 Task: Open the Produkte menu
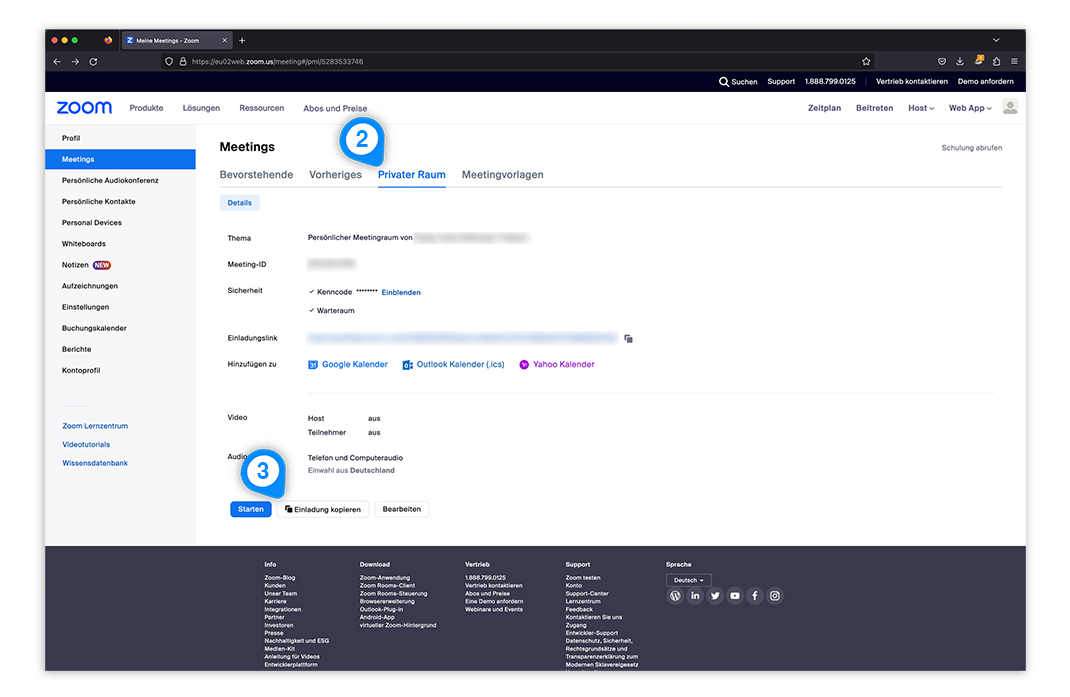[146, 108]
